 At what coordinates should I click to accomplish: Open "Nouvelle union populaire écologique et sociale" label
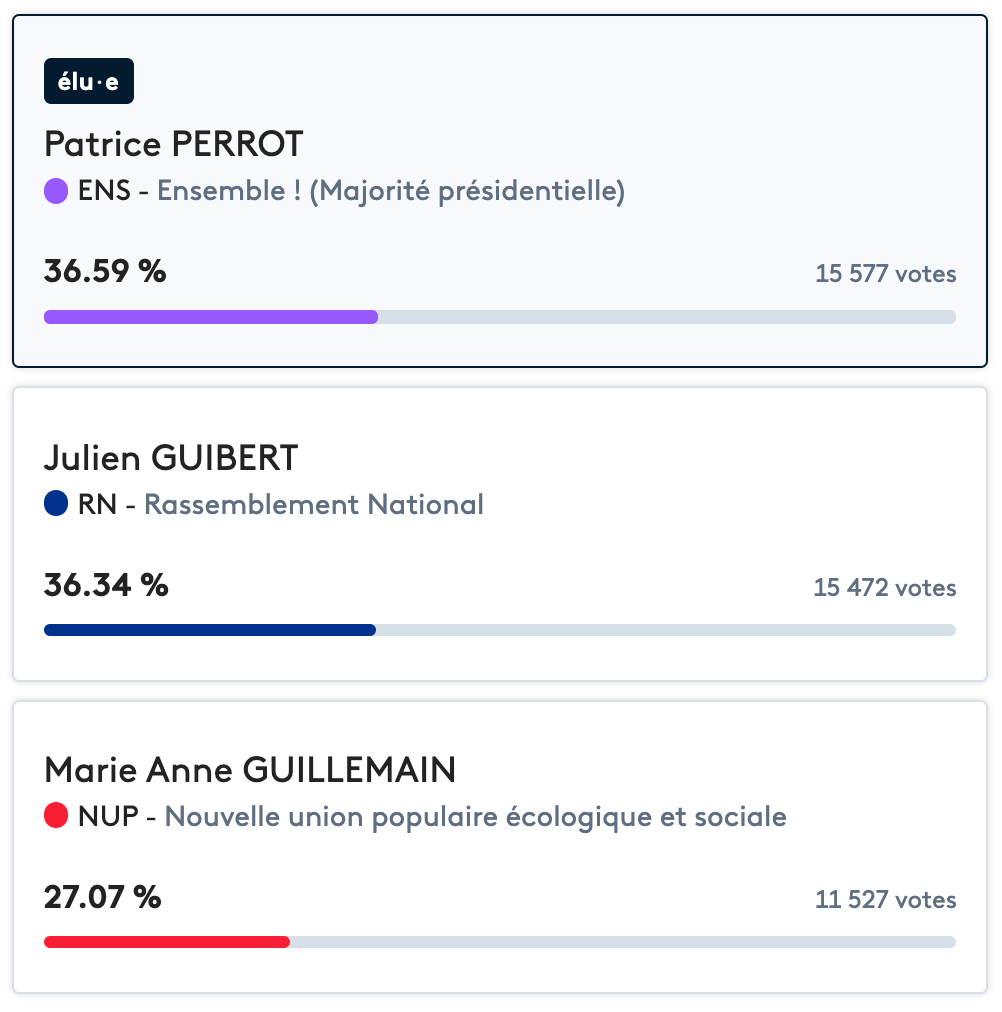click(x=475, y=817)
